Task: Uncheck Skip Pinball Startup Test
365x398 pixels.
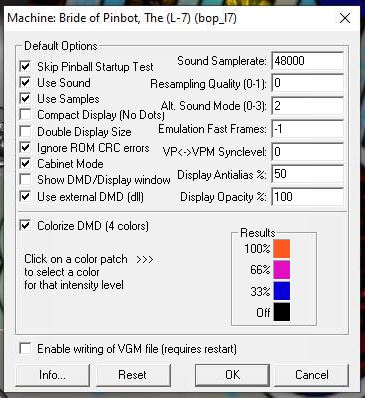Action: click(x=25, y=66)
